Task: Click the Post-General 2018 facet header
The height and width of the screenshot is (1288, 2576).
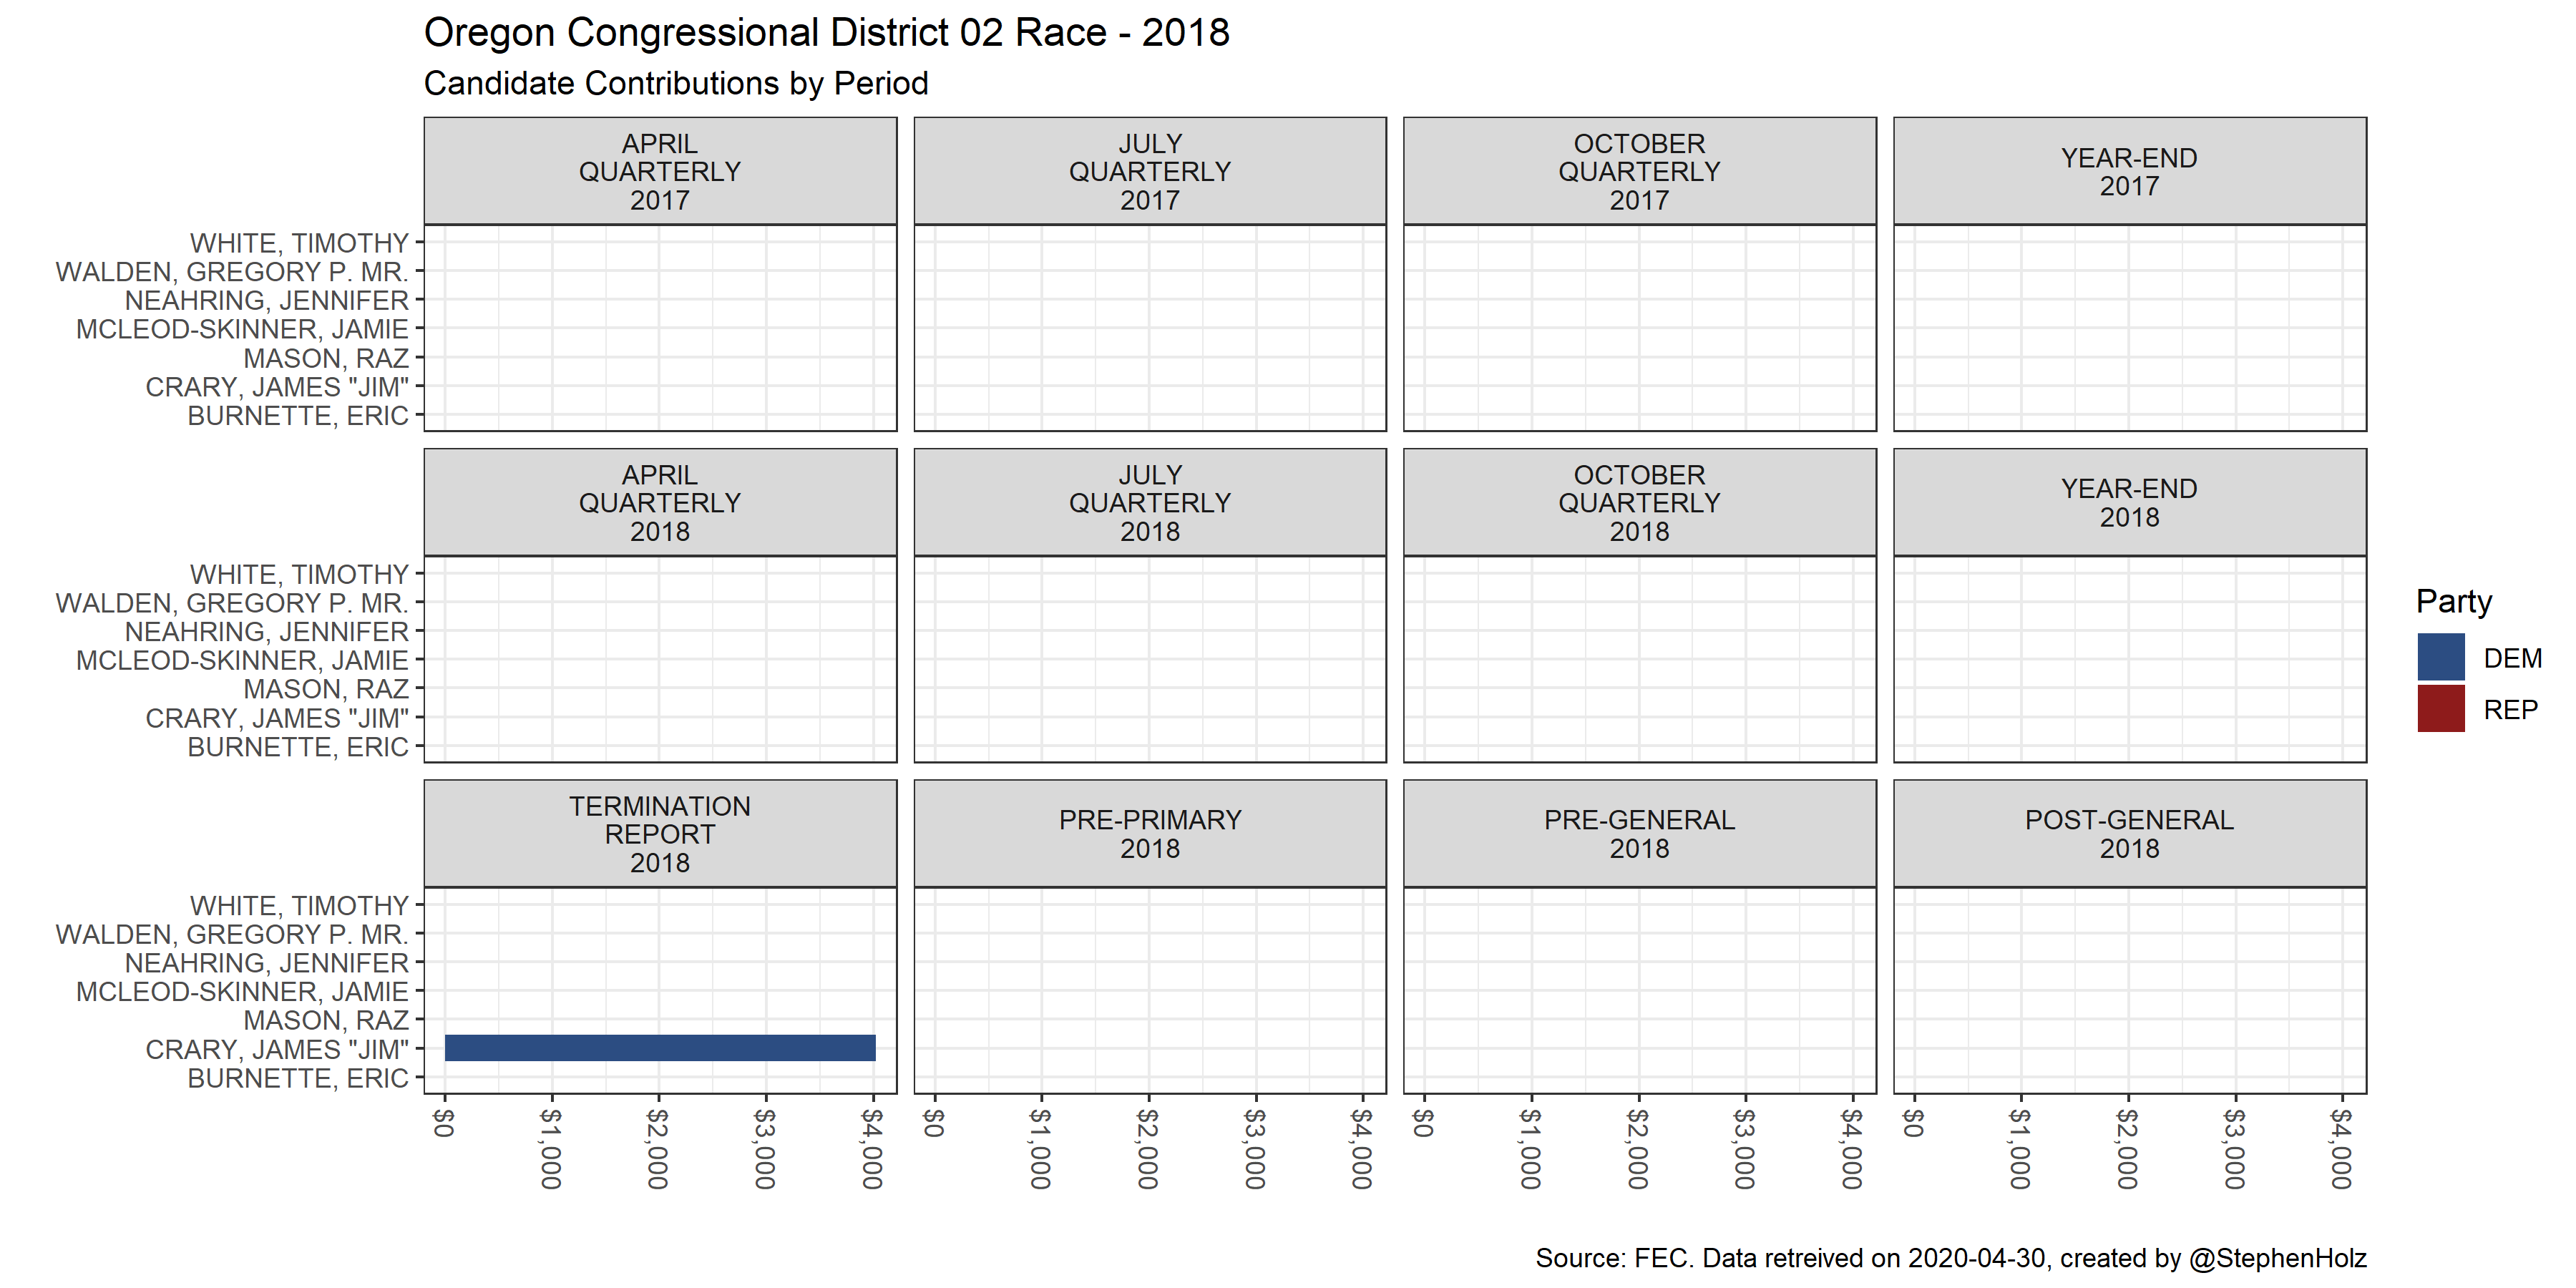Action: point(2129,834)
